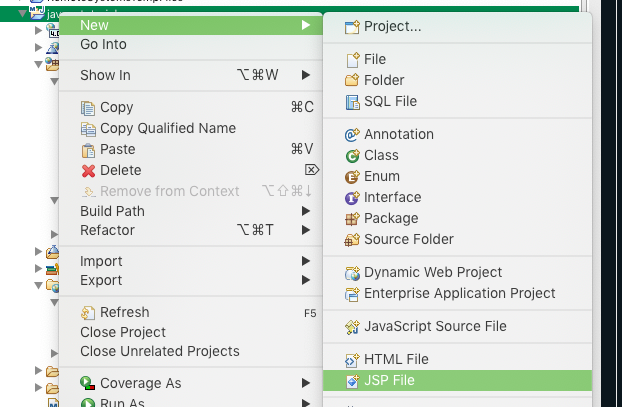Click the Interface icon
This screenshot has height=407, width=622.
(x=351, y=198)
